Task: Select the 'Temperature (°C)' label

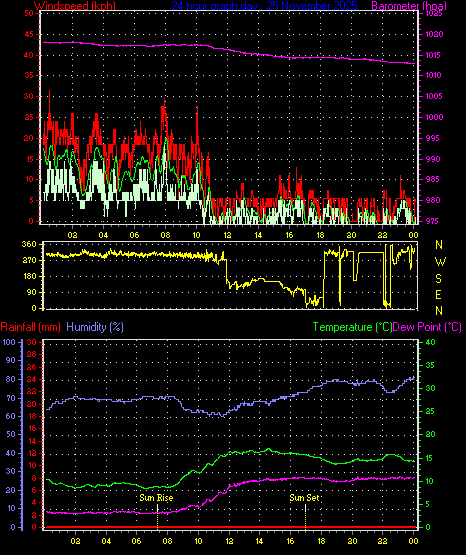Action: [x=352, y=327]
